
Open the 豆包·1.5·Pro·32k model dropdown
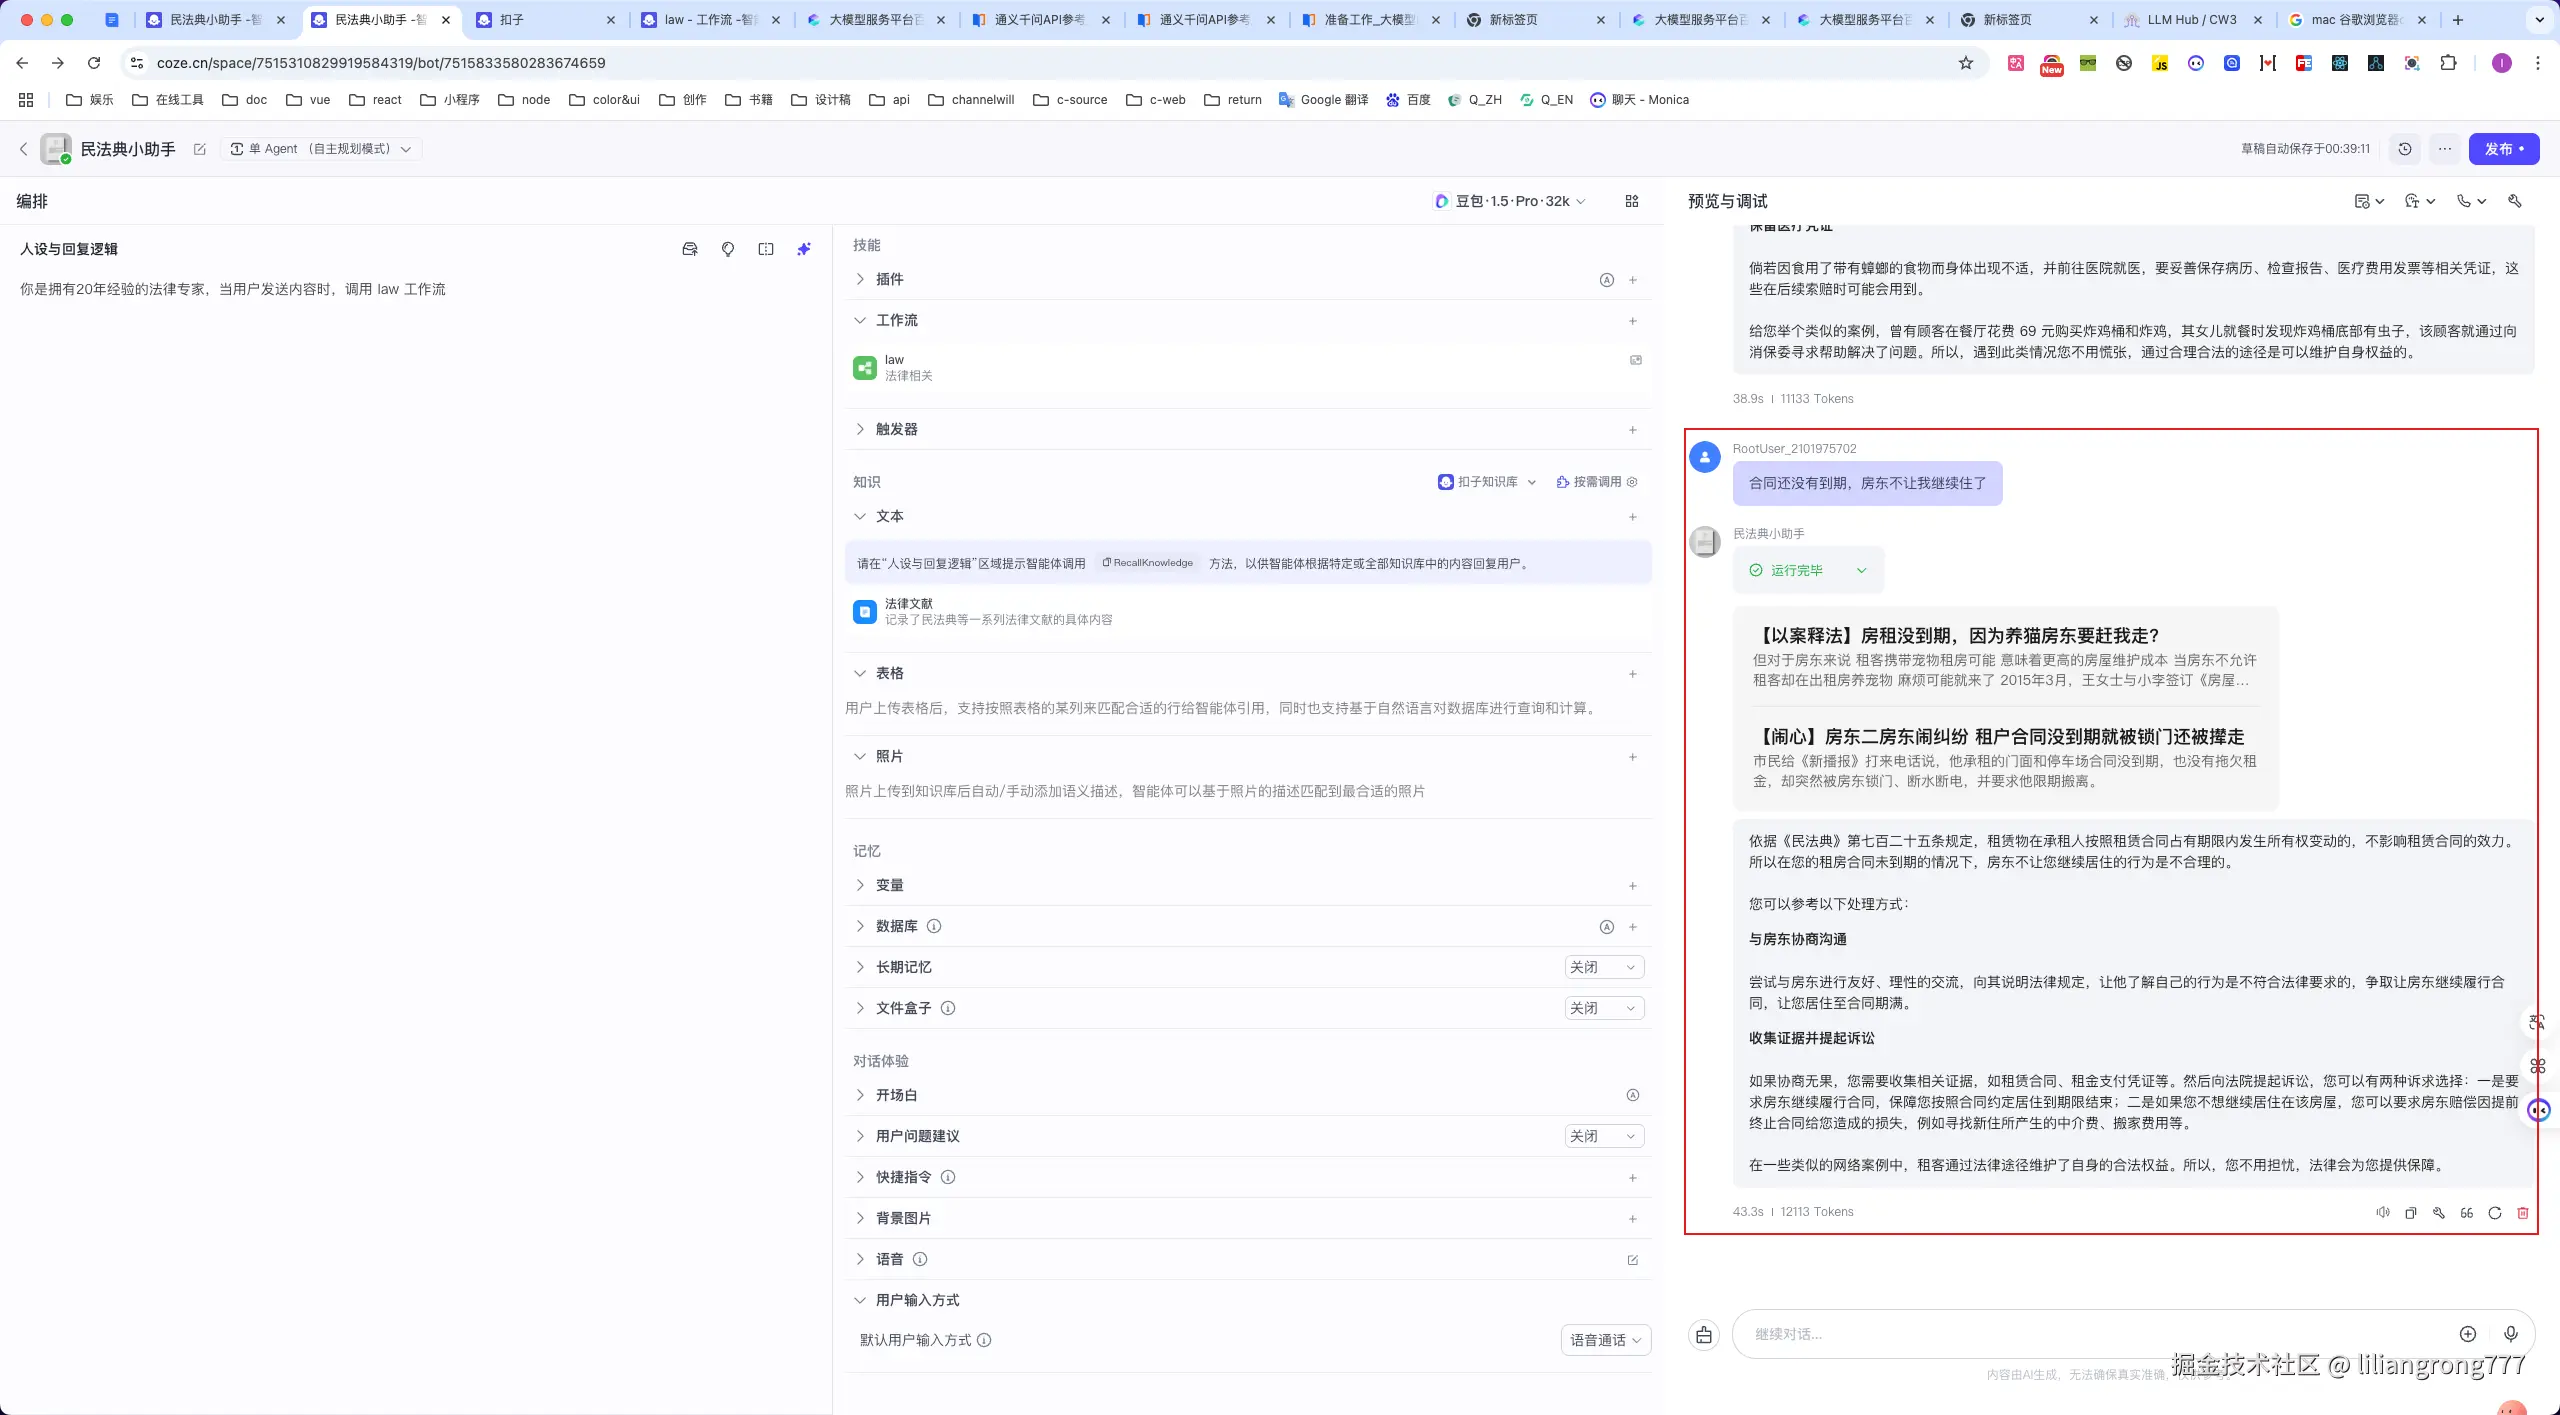coord(1510,201)
